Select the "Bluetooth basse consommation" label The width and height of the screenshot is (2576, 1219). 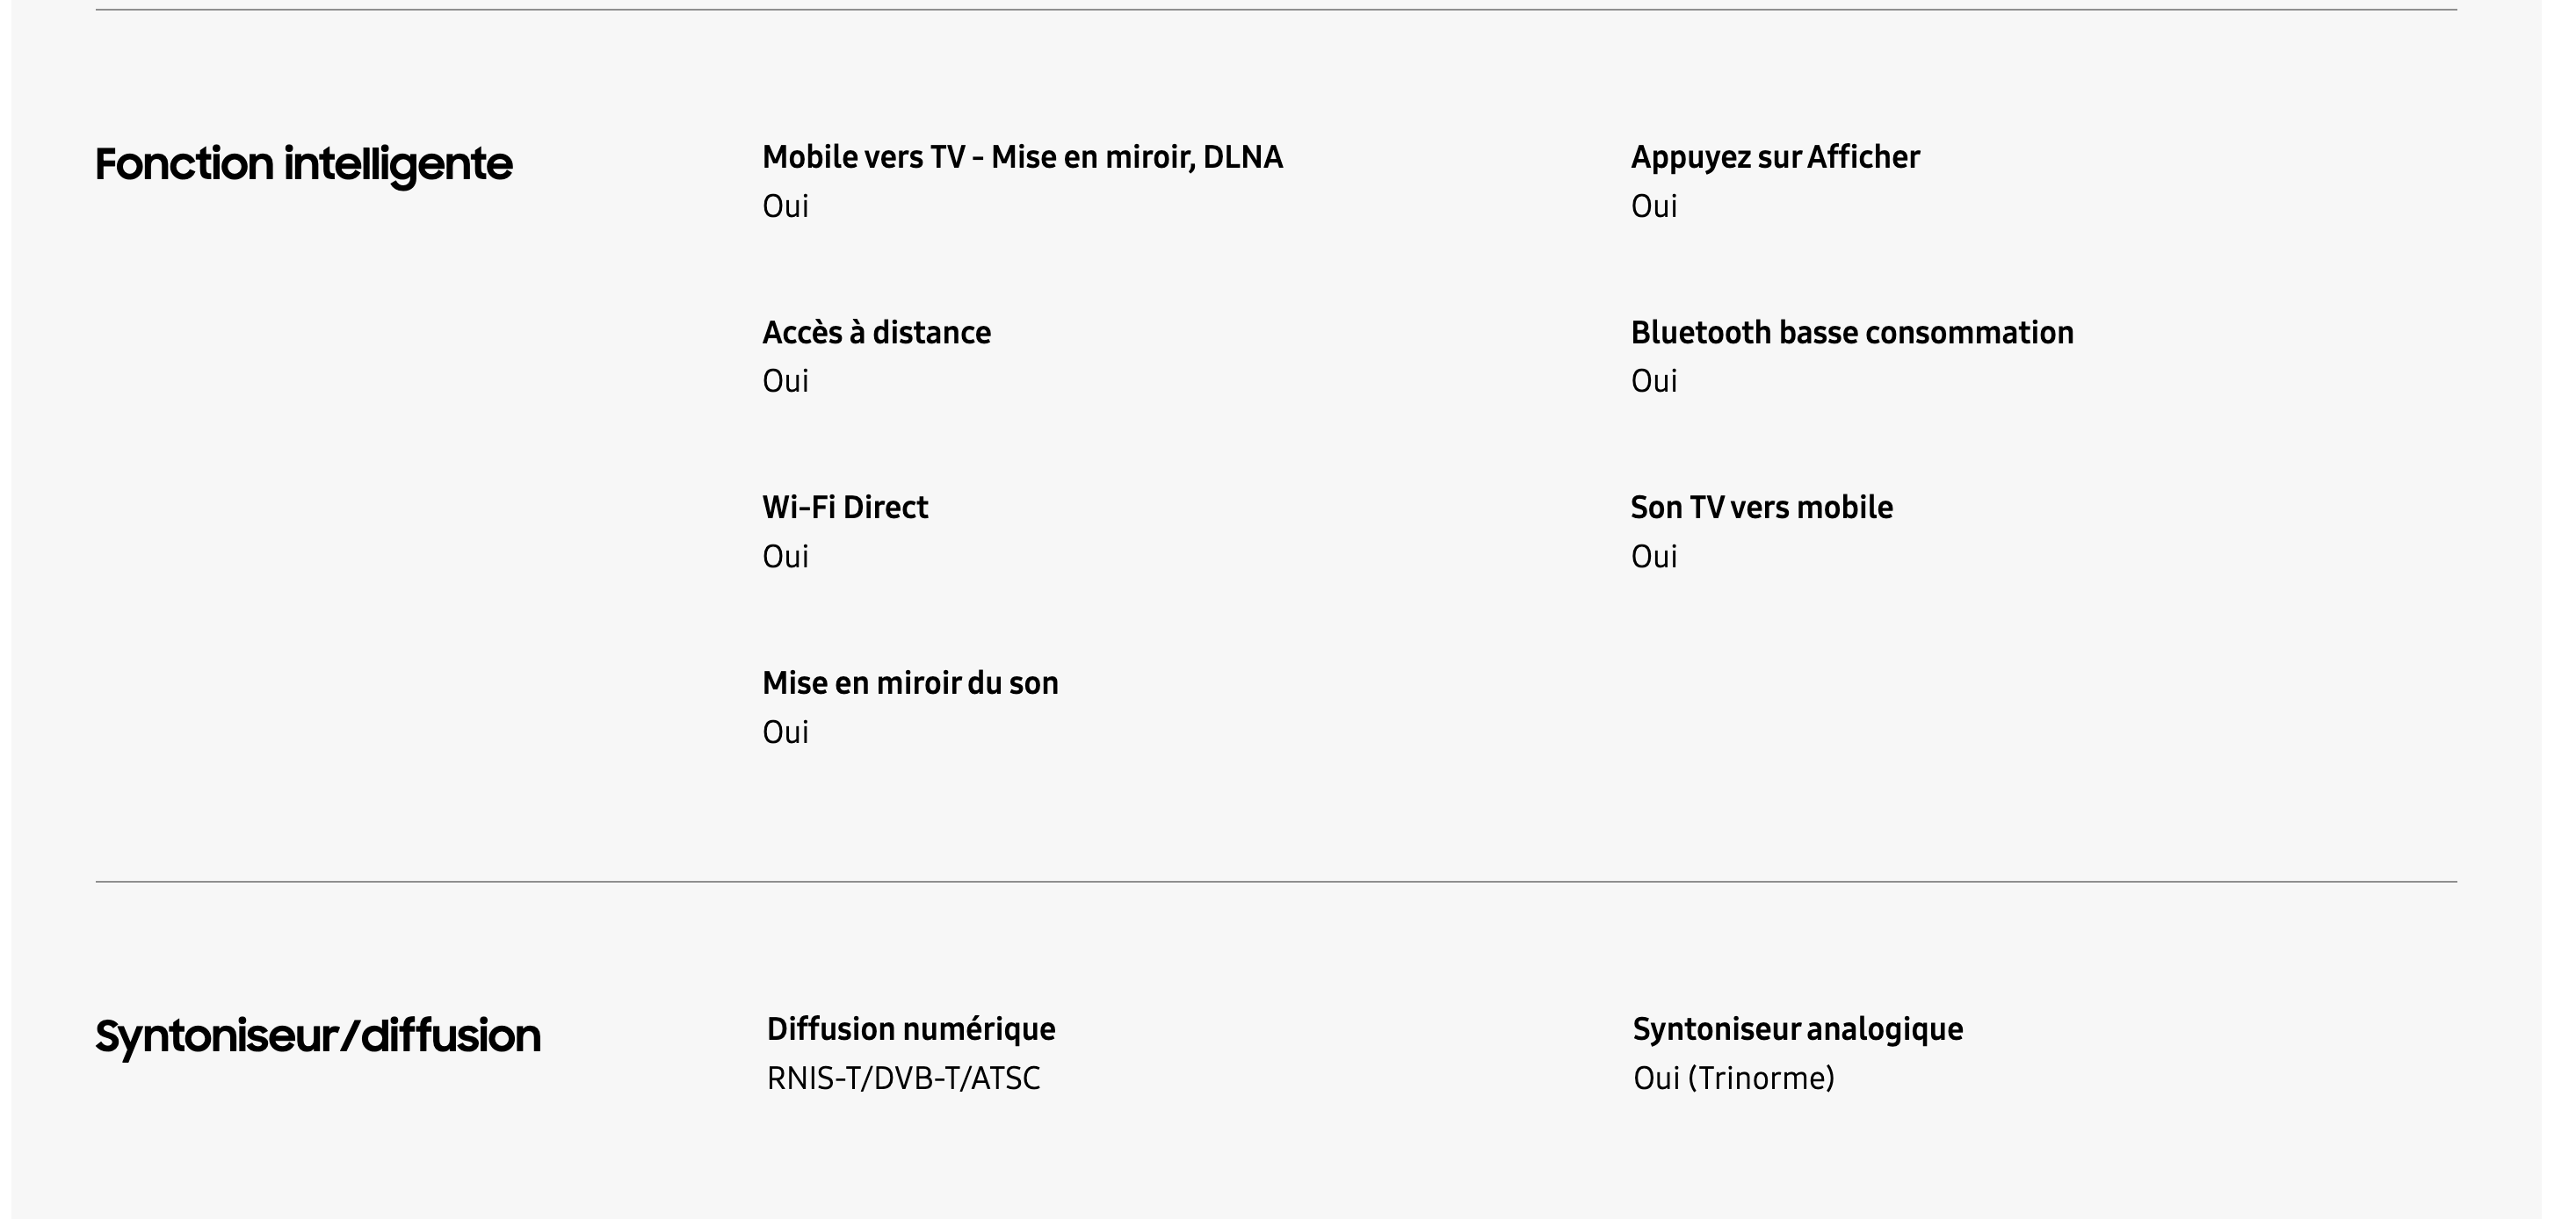click(1852, 332)
